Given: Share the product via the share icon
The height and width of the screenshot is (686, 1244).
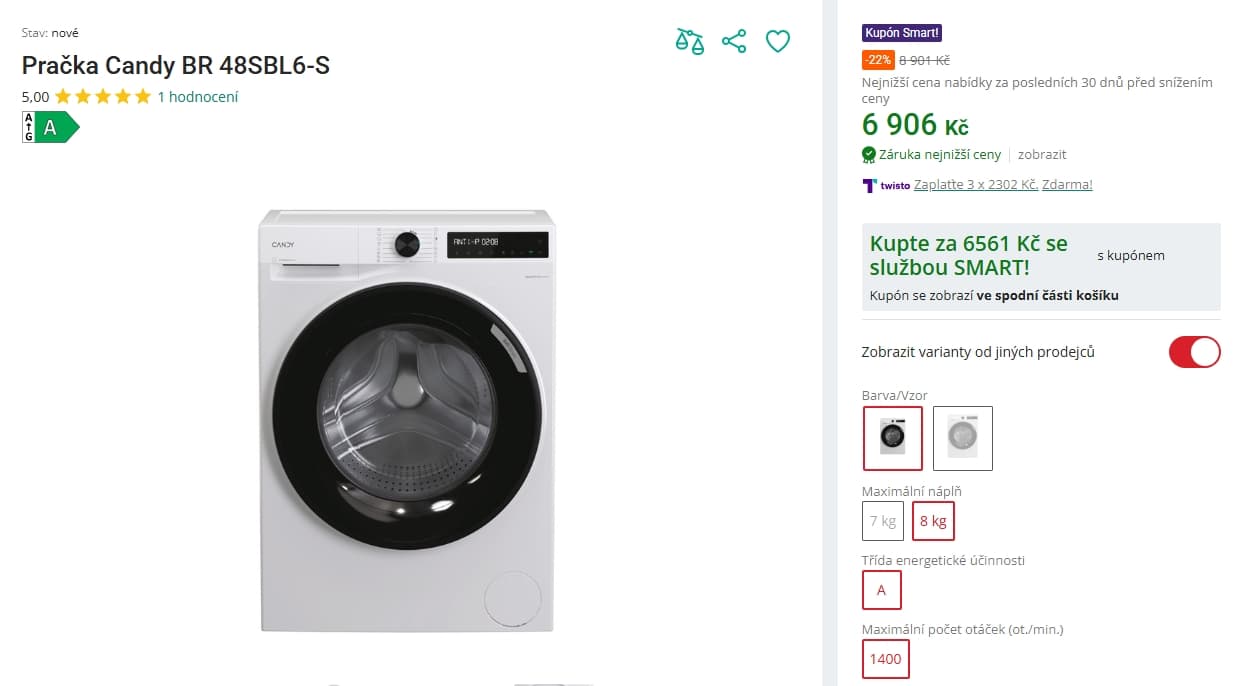Looking at the screenshot, I should point(734,41).
